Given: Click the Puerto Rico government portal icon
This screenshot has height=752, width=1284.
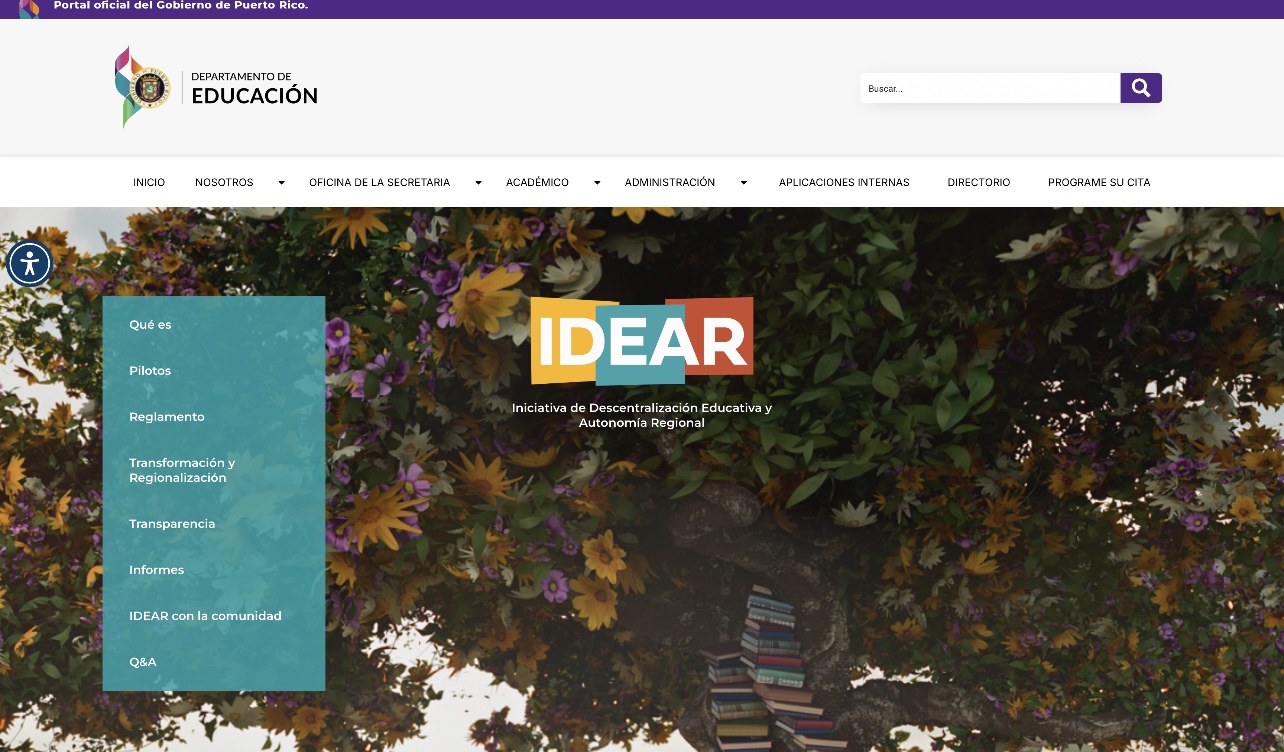Looking at the screenshot, I should 29,8.
